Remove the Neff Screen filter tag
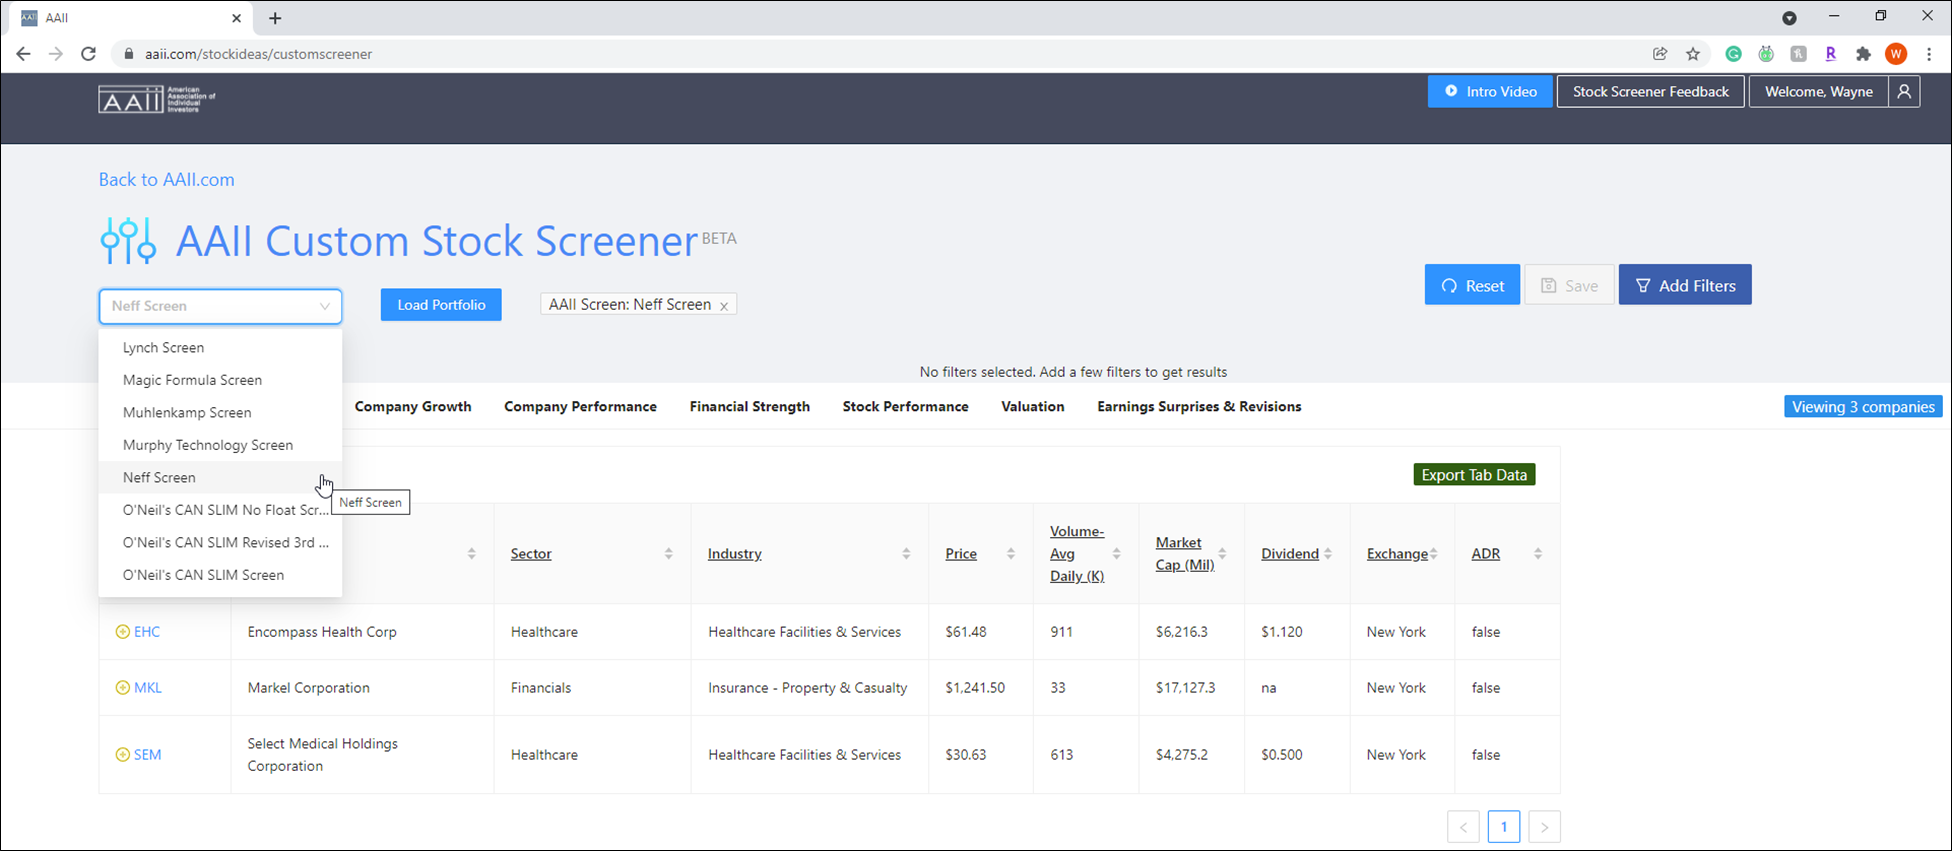This screenshot has height=851, width=1952. [724, 306]
